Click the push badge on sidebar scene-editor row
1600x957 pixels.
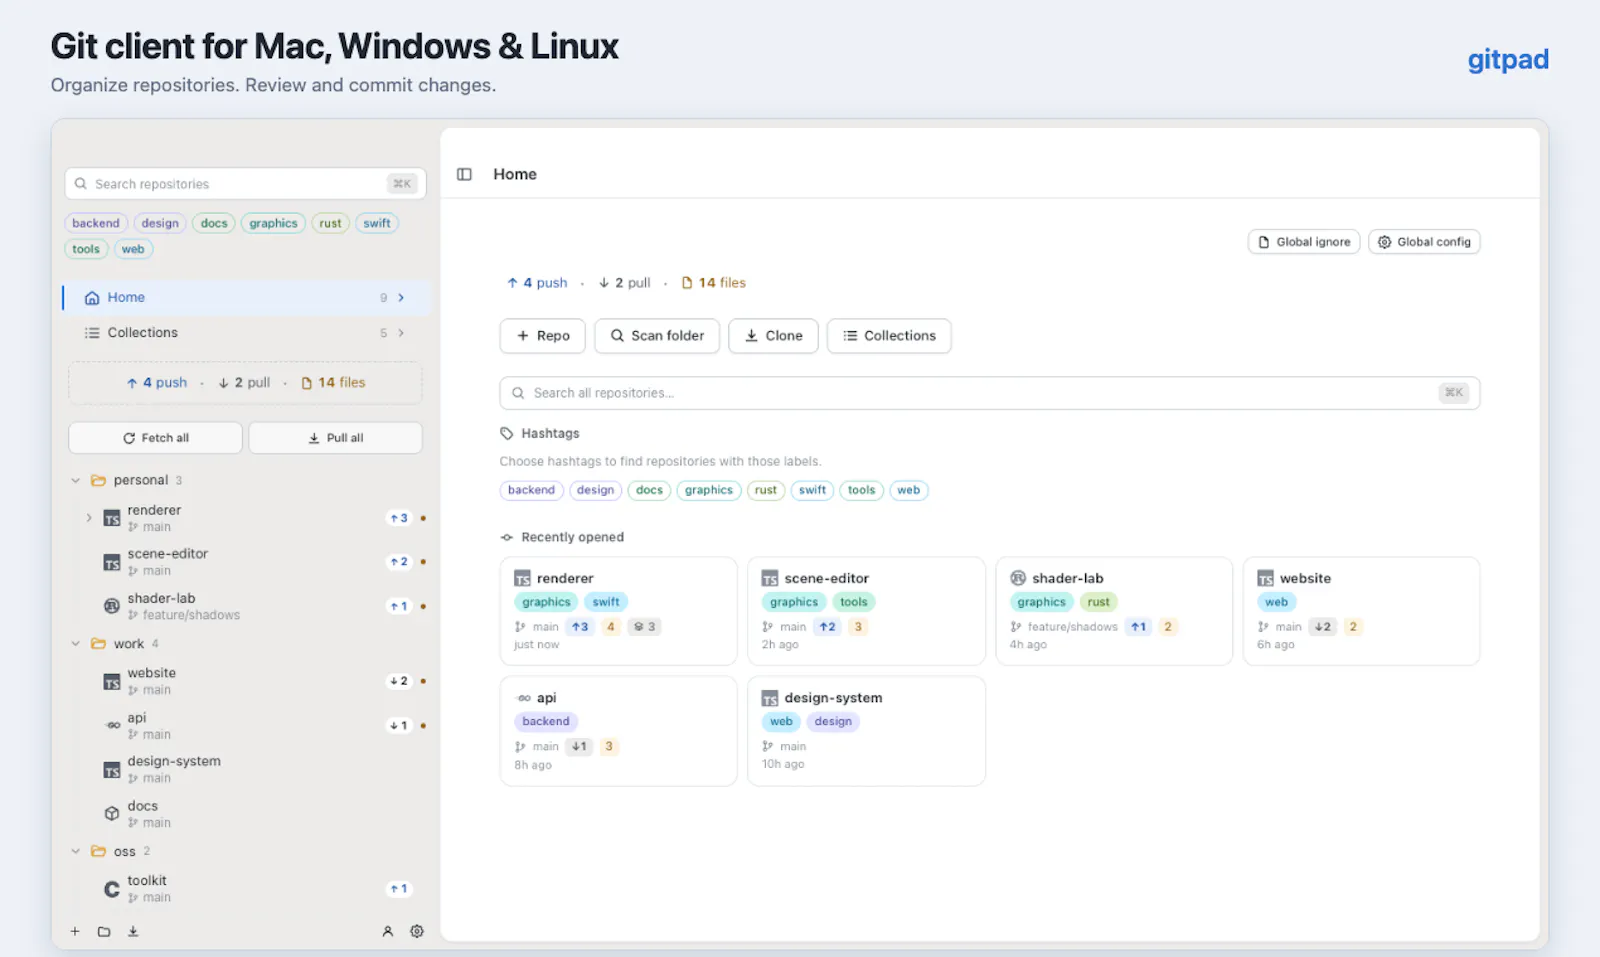[x=399, y=562]
